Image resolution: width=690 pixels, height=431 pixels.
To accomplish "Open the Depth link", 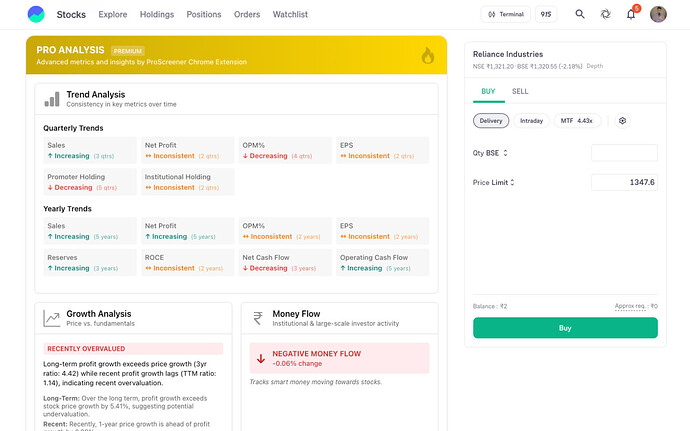I will [595, 66].
